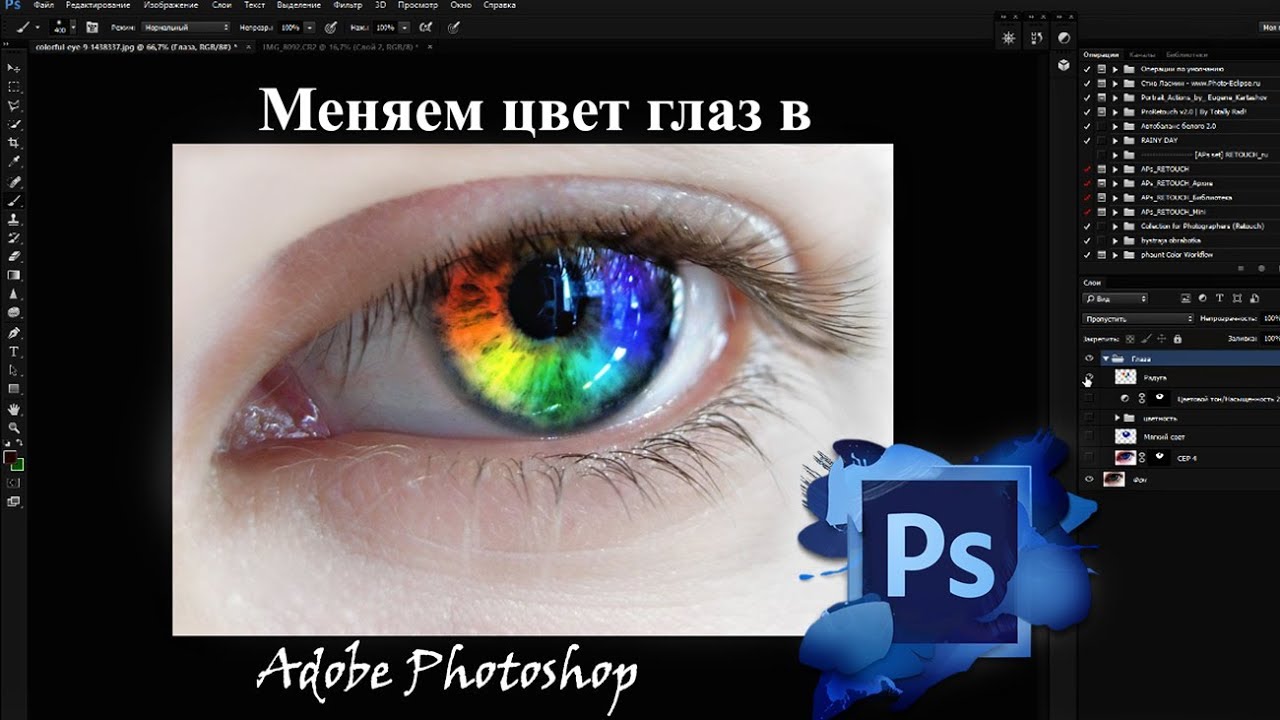Close the colorful eye document tab
This screenshot has height=720, width=1280.
(249, 47)
